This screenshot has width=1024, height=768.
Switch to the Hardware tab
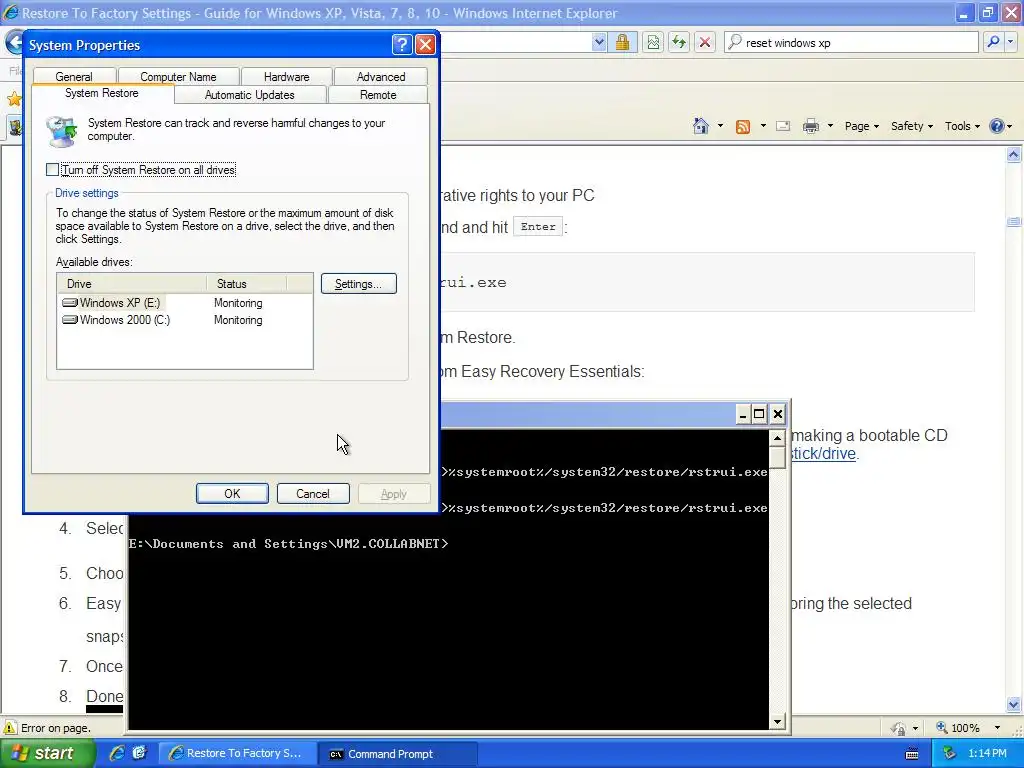click(287, 76)
